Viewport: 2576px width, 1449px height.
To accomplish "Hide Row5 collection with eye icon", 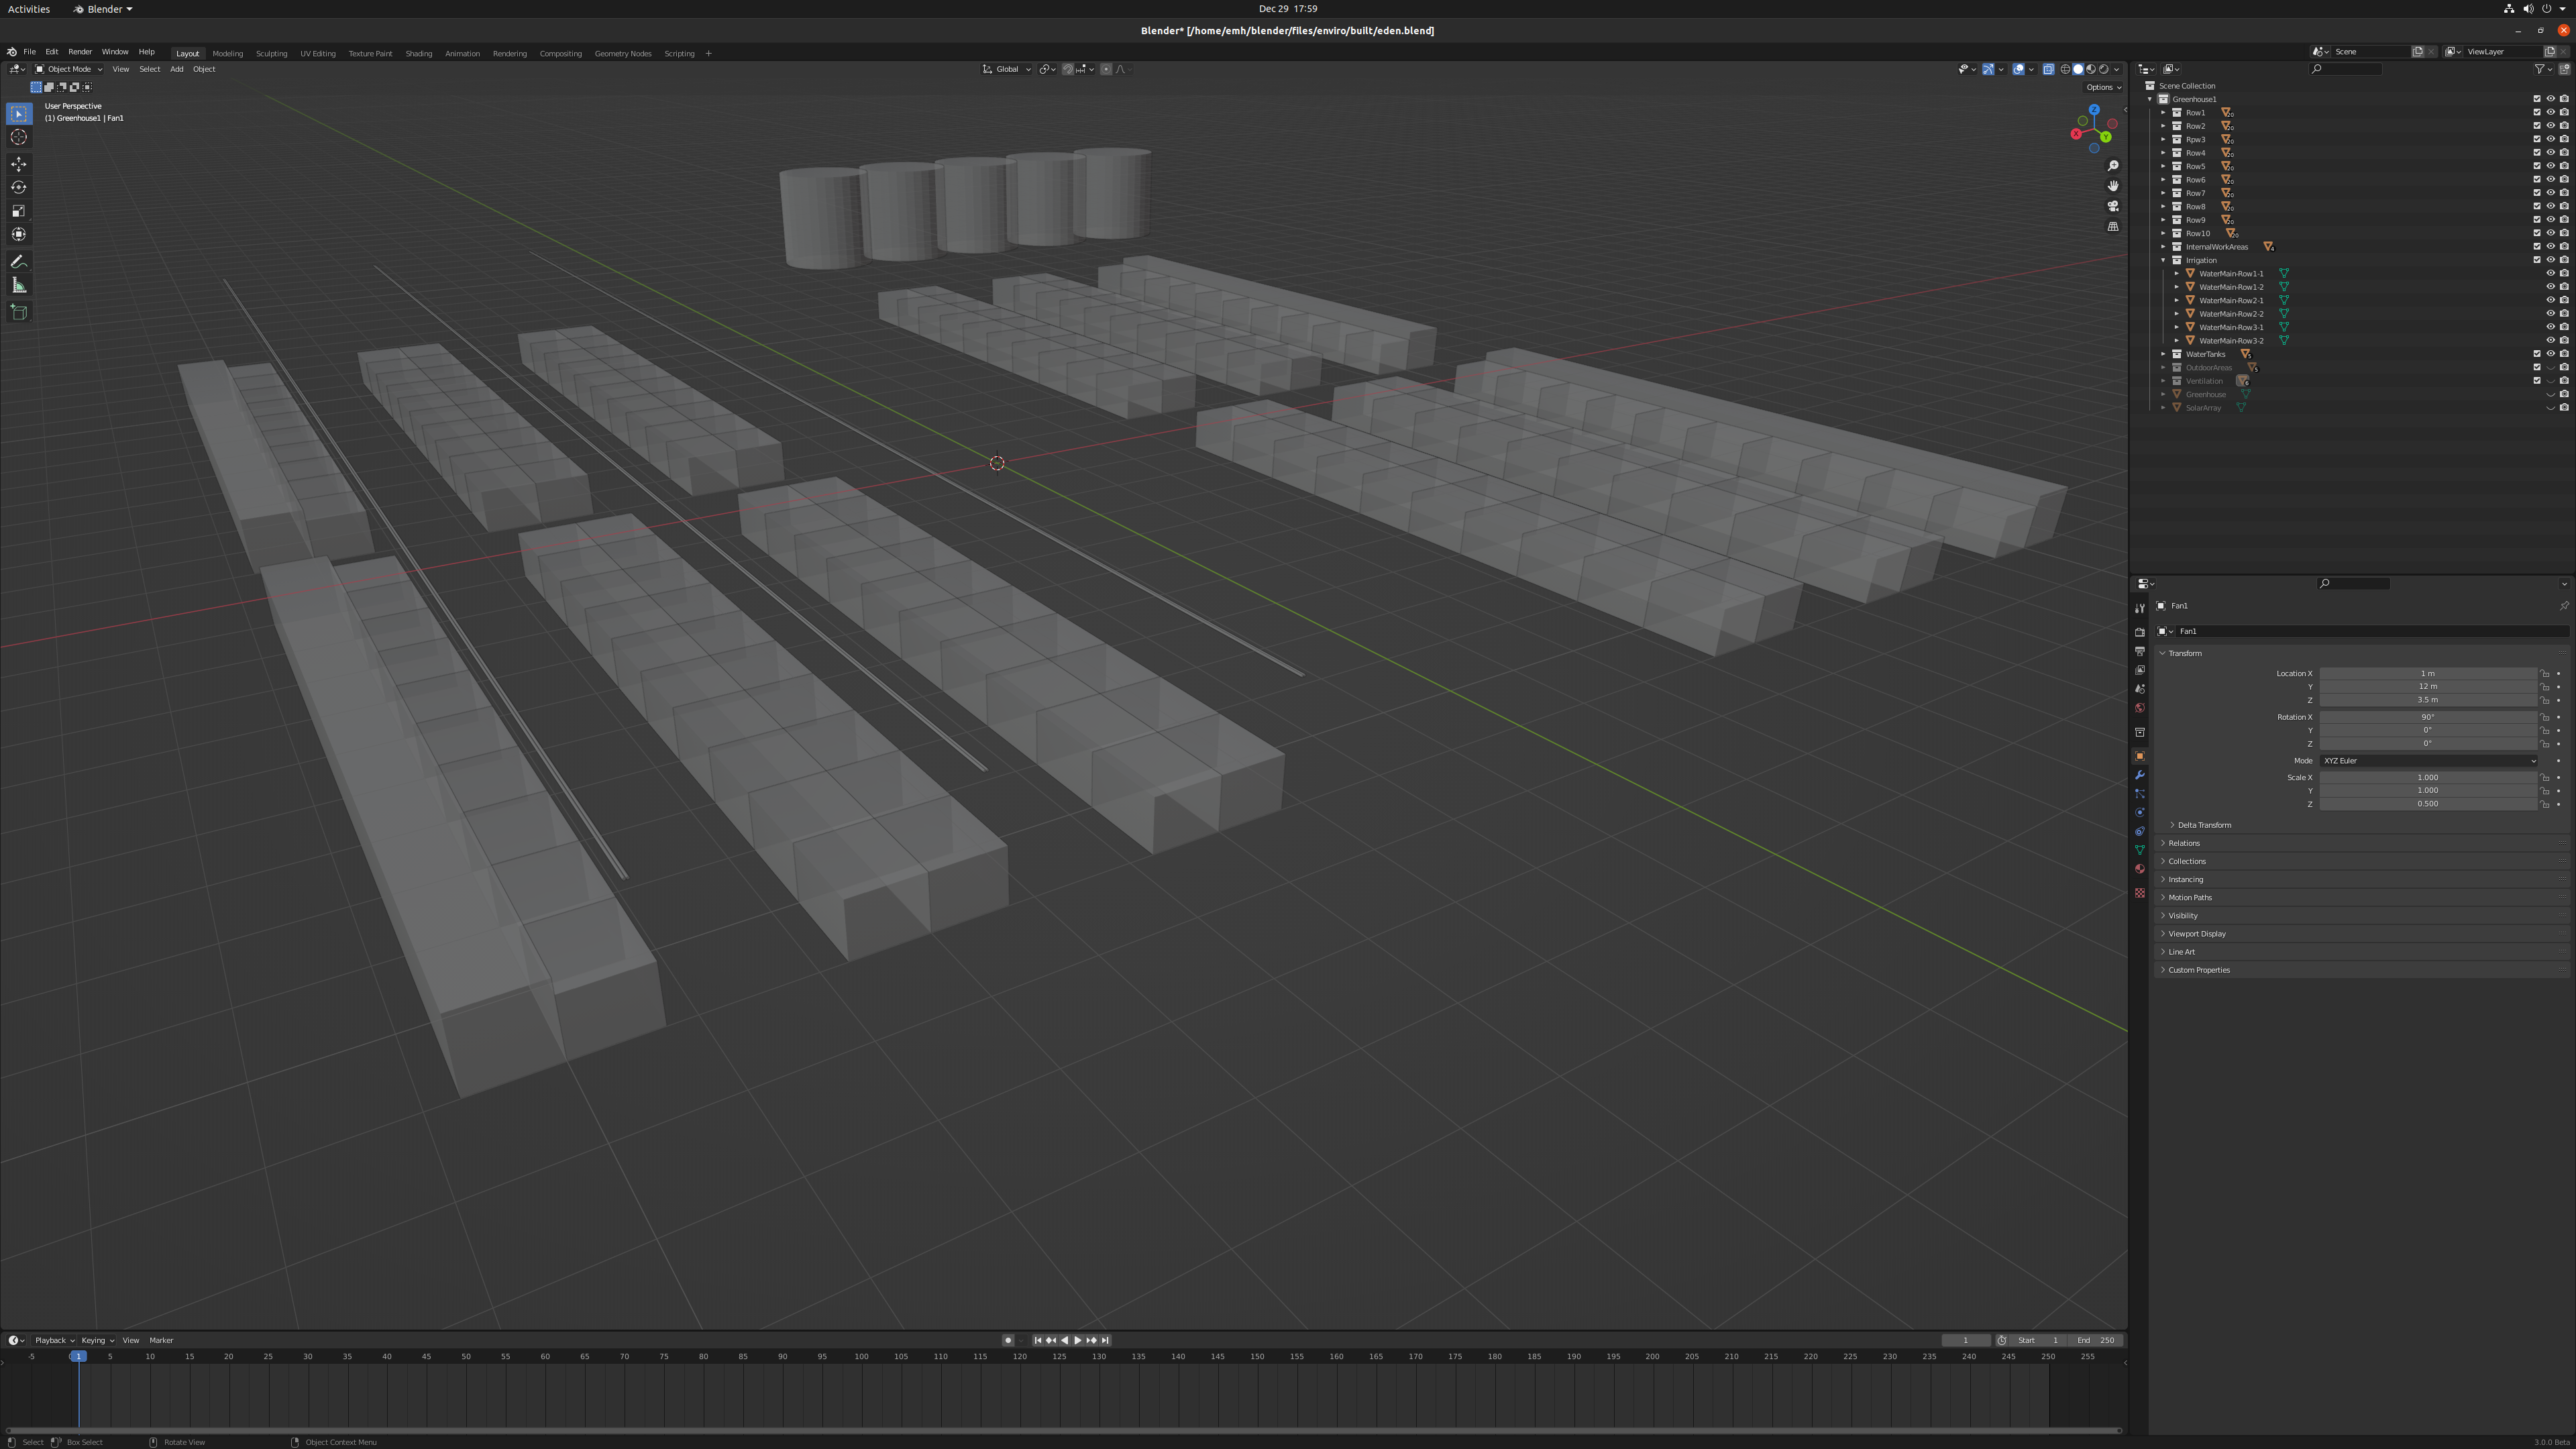I will point(2550,166).
